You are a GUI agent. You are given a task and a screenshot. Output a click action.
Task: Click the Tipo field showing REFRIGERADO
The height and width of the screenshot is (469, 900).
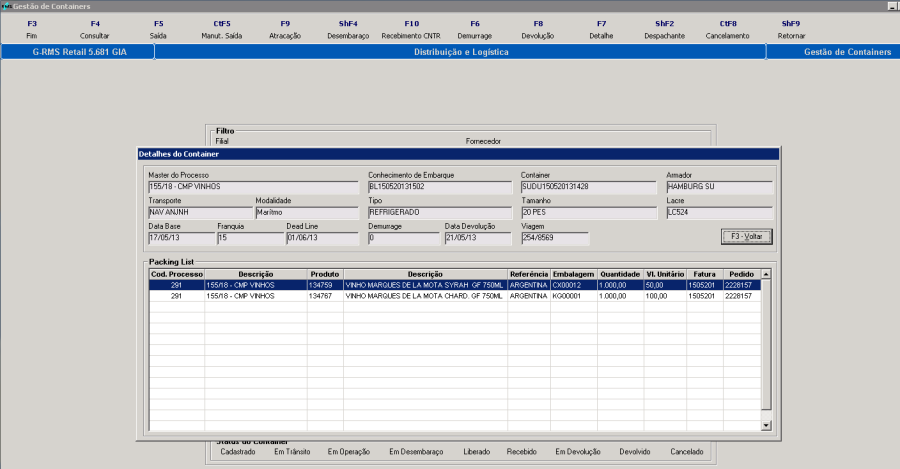440,212
